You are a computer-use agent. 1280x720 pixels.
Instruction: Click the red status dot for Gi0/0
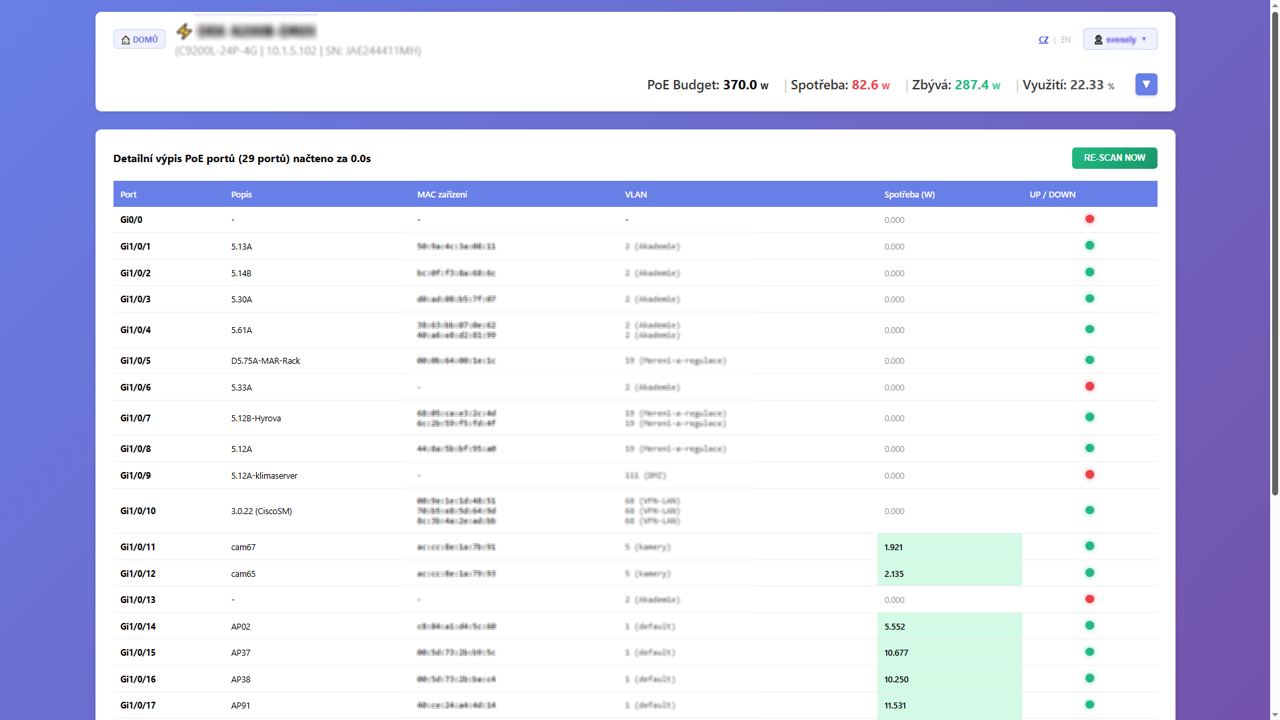click(x=1089, y=219)
